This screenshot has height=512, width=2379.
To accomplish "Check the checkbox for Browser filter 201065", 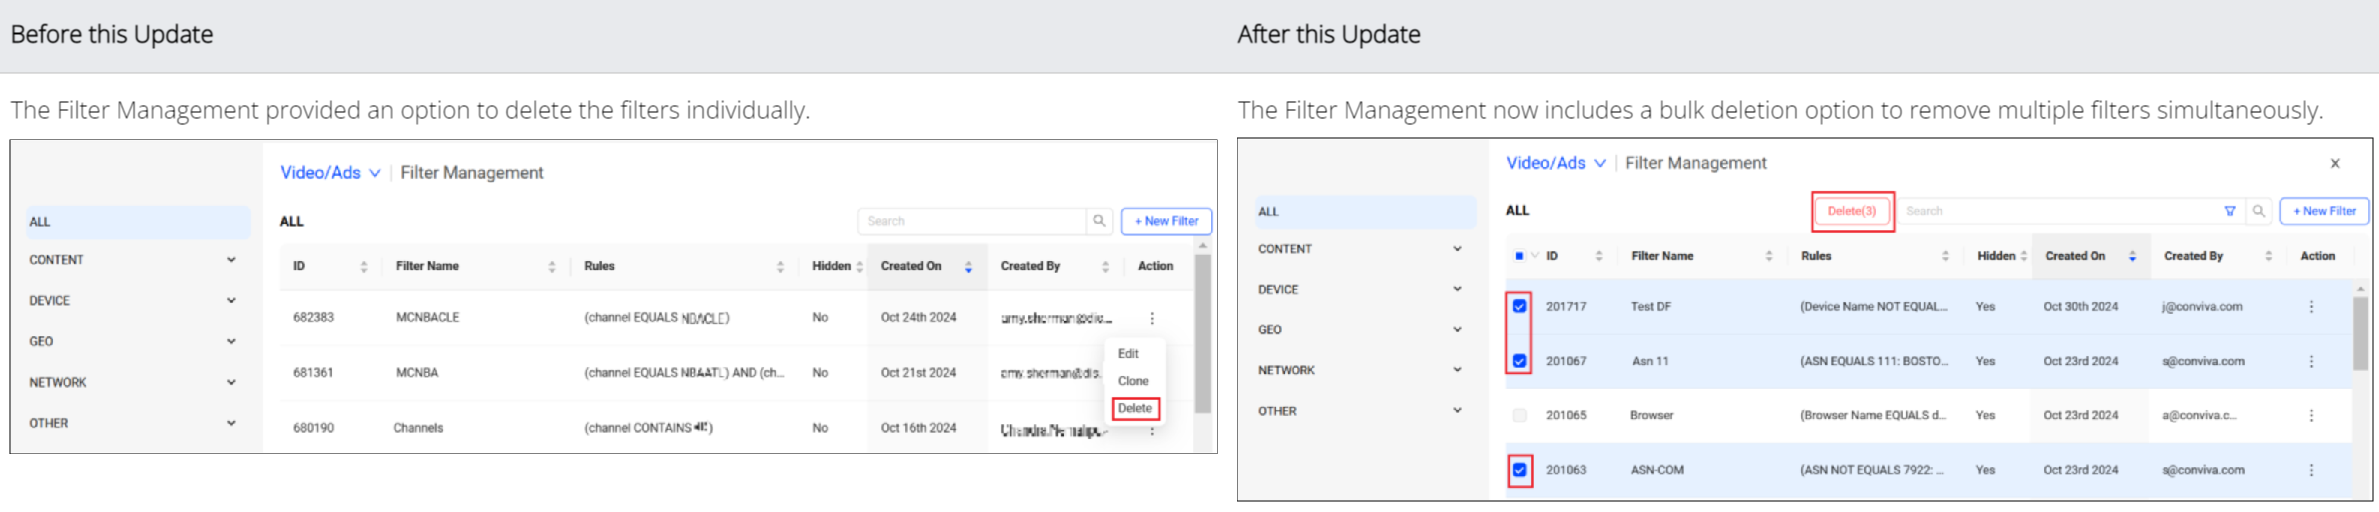I will [1519, 415].
